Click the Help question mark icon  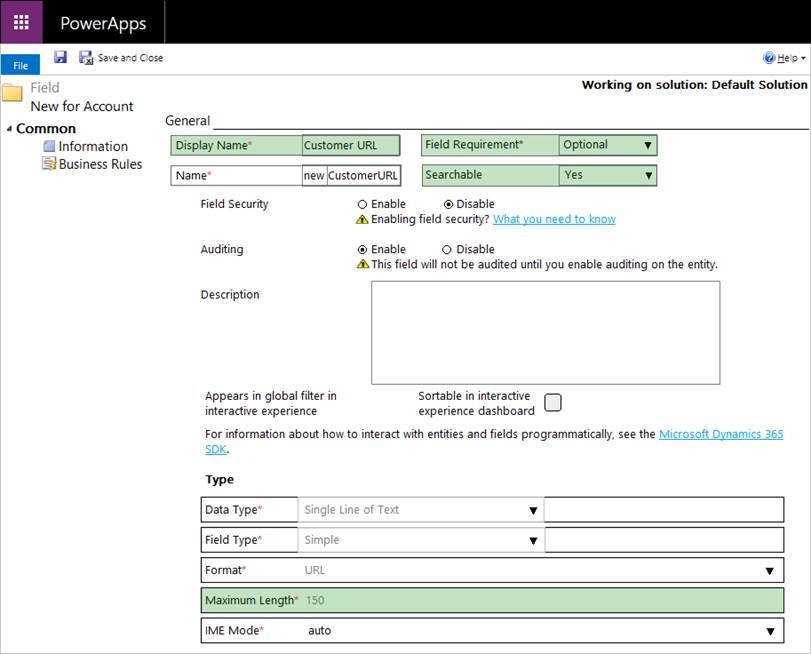(x=769, y=58)
